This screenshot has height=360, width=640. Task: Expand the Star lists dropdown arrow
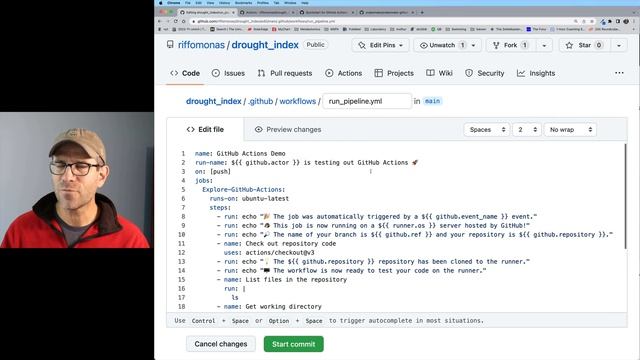pyautogui.click(x=619, y=45)
